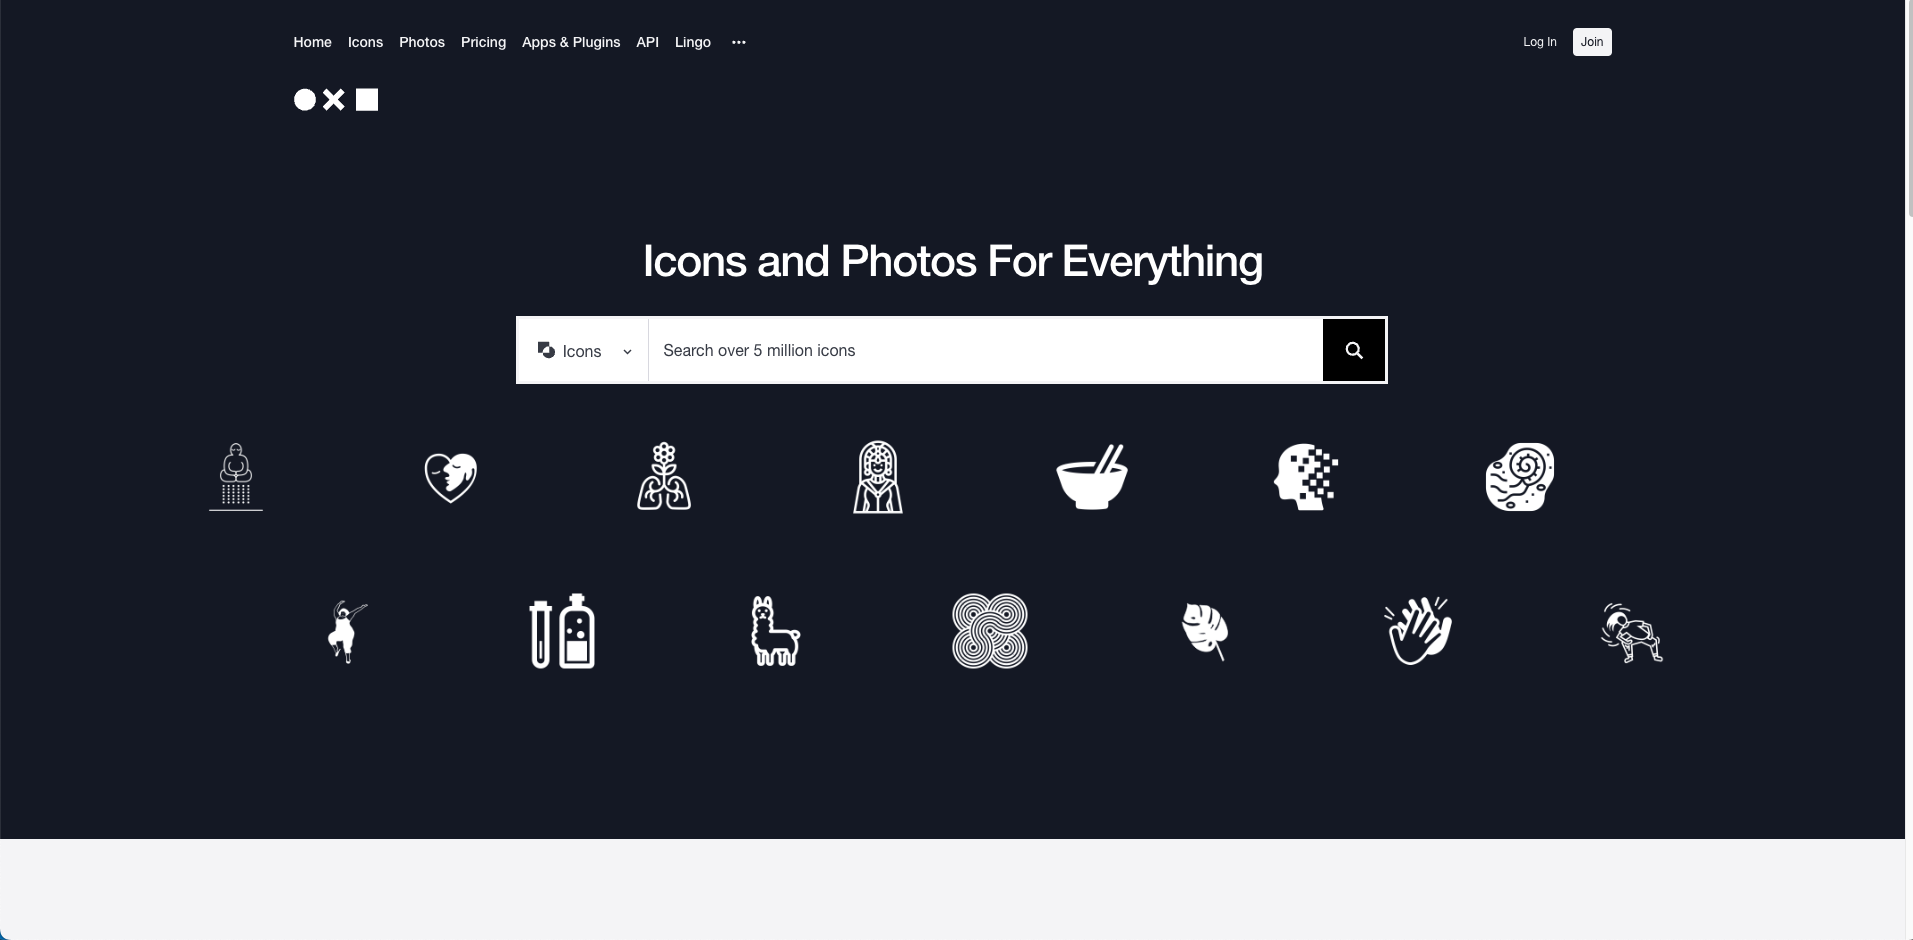Go to the Pricing menu item
This screenshot has height=940, width=1913.
[483, 42]
